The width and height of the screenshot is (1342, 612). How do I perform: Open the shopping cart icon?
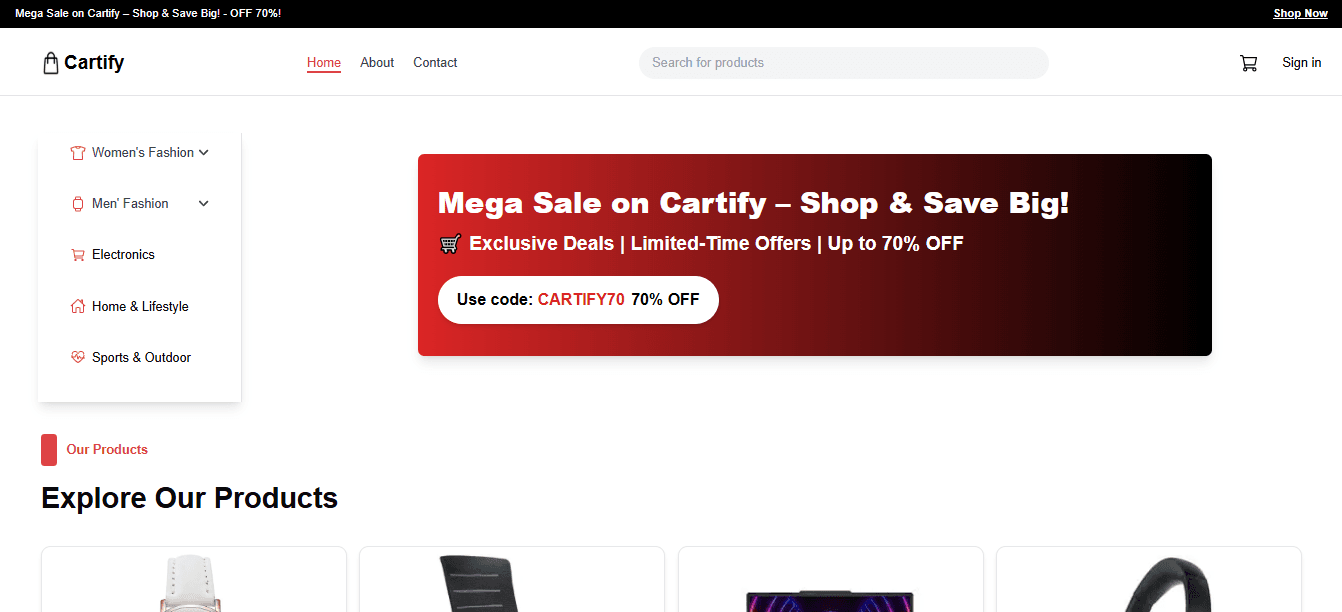[x=1248, y=63]
